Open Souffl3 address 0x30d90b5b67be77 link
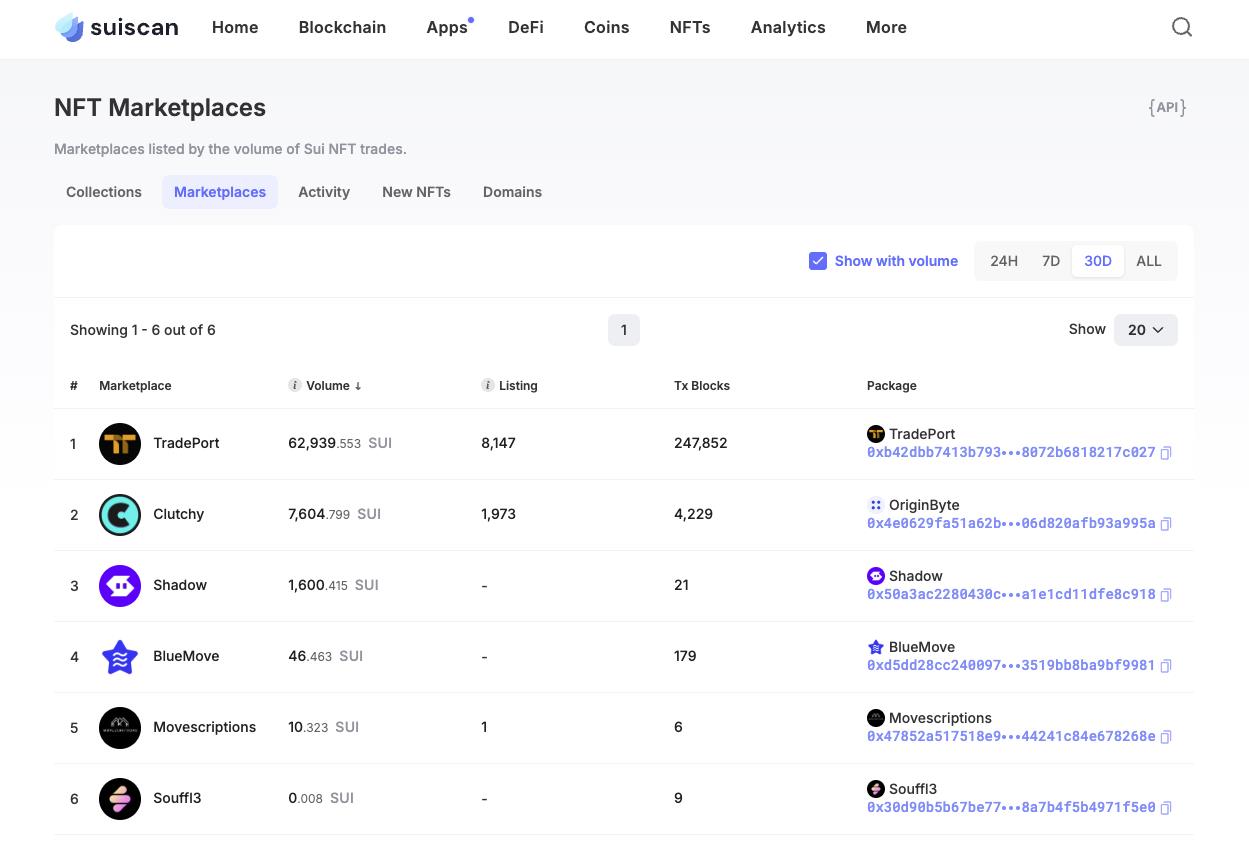The width and height of the screenshot is (1249, 857). pos(1011,808)
